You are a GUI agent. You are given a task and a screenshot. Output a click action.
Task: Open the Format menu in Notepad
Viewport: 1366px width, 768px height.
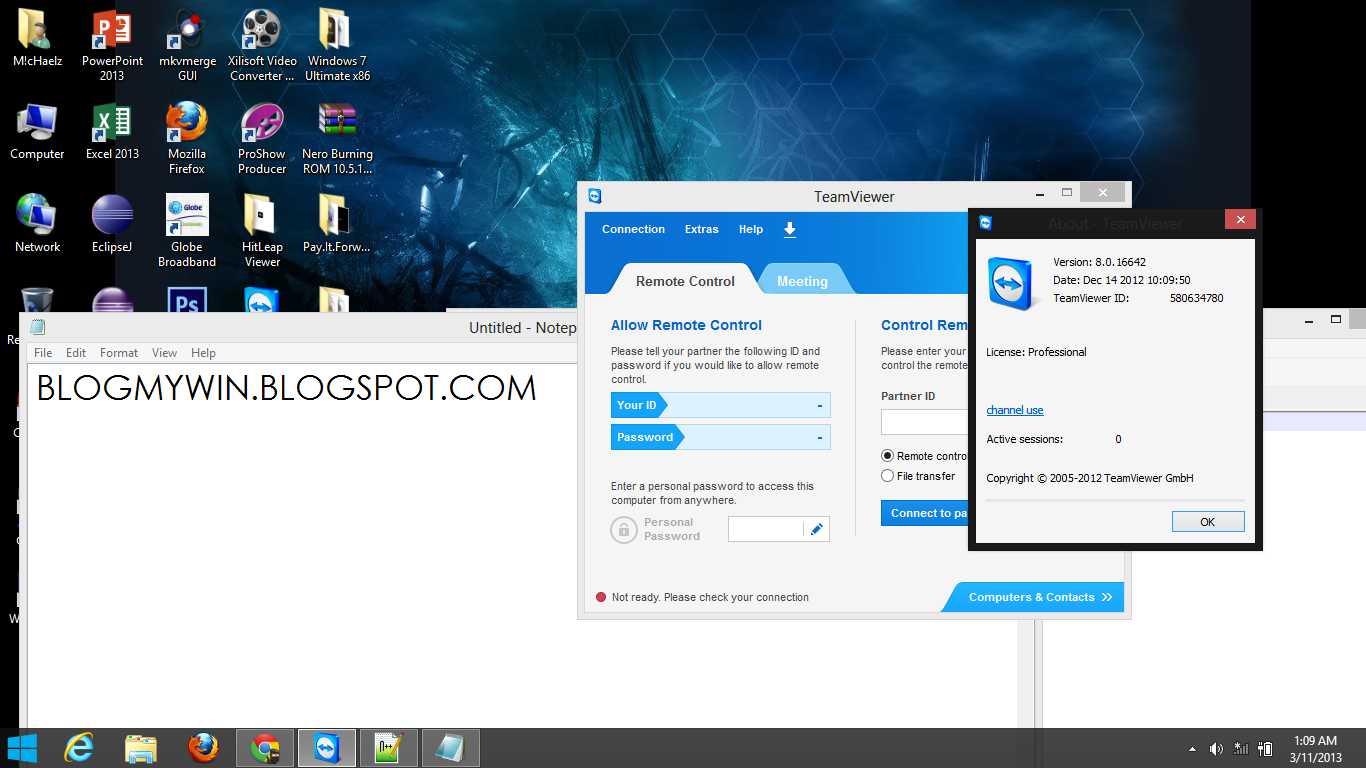[x=118, y=352]
